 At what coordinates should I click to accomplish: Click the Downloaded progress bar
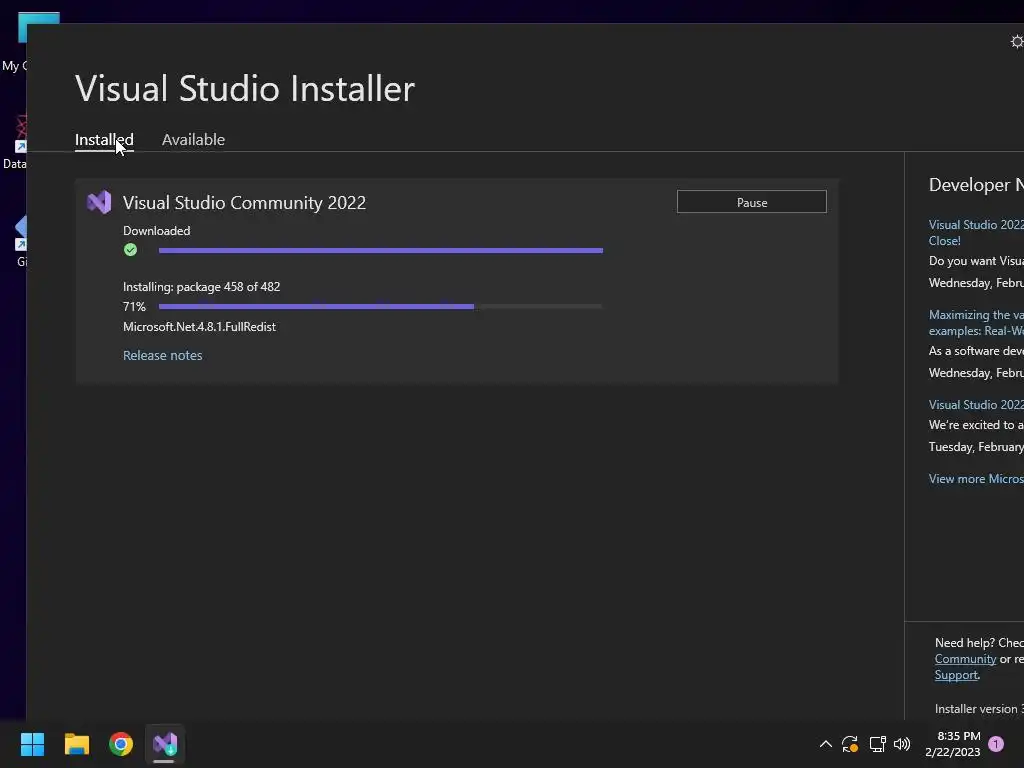pyautogui.click(x=381, y=250)
